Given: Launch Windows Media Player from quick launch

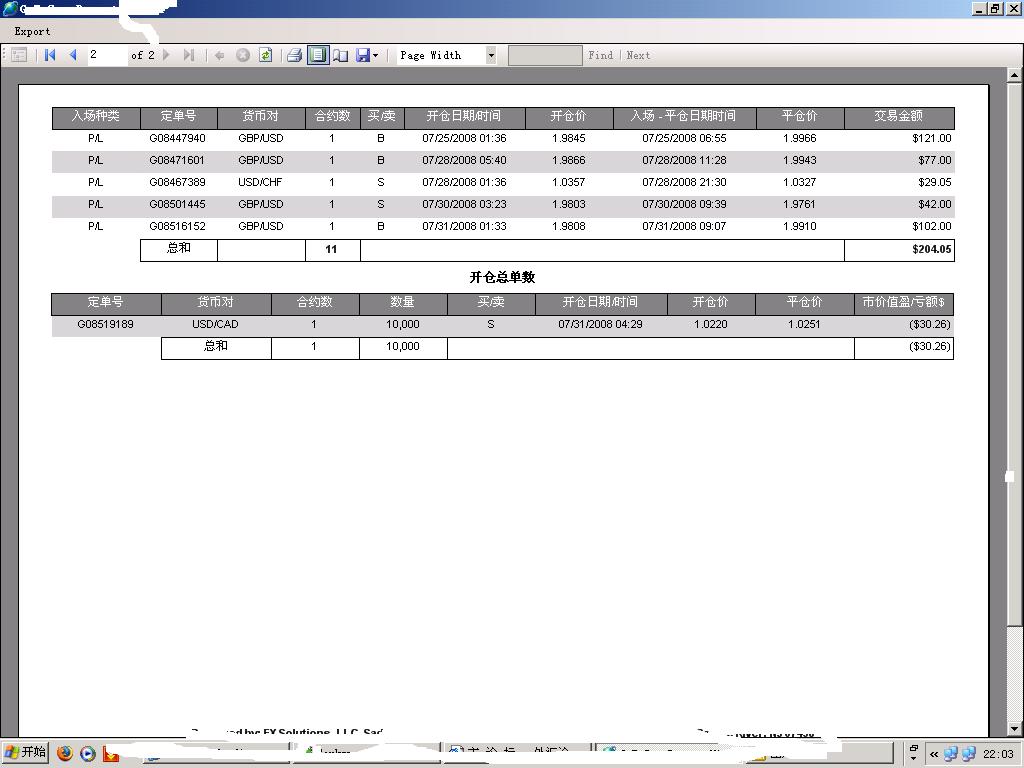Looking at the screenshot, I should [88, 753].
